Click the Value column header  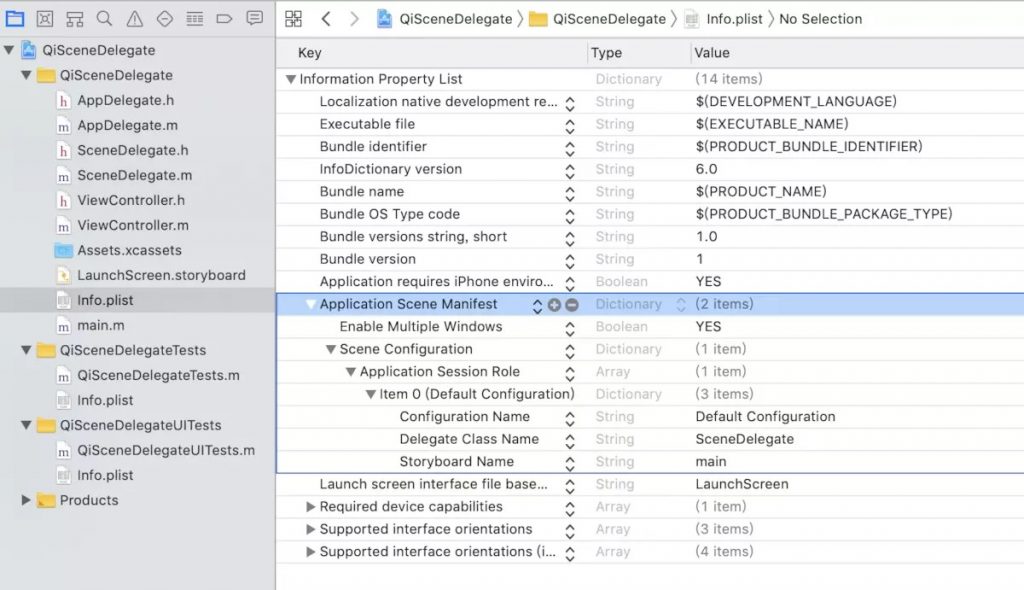point(712,53)
